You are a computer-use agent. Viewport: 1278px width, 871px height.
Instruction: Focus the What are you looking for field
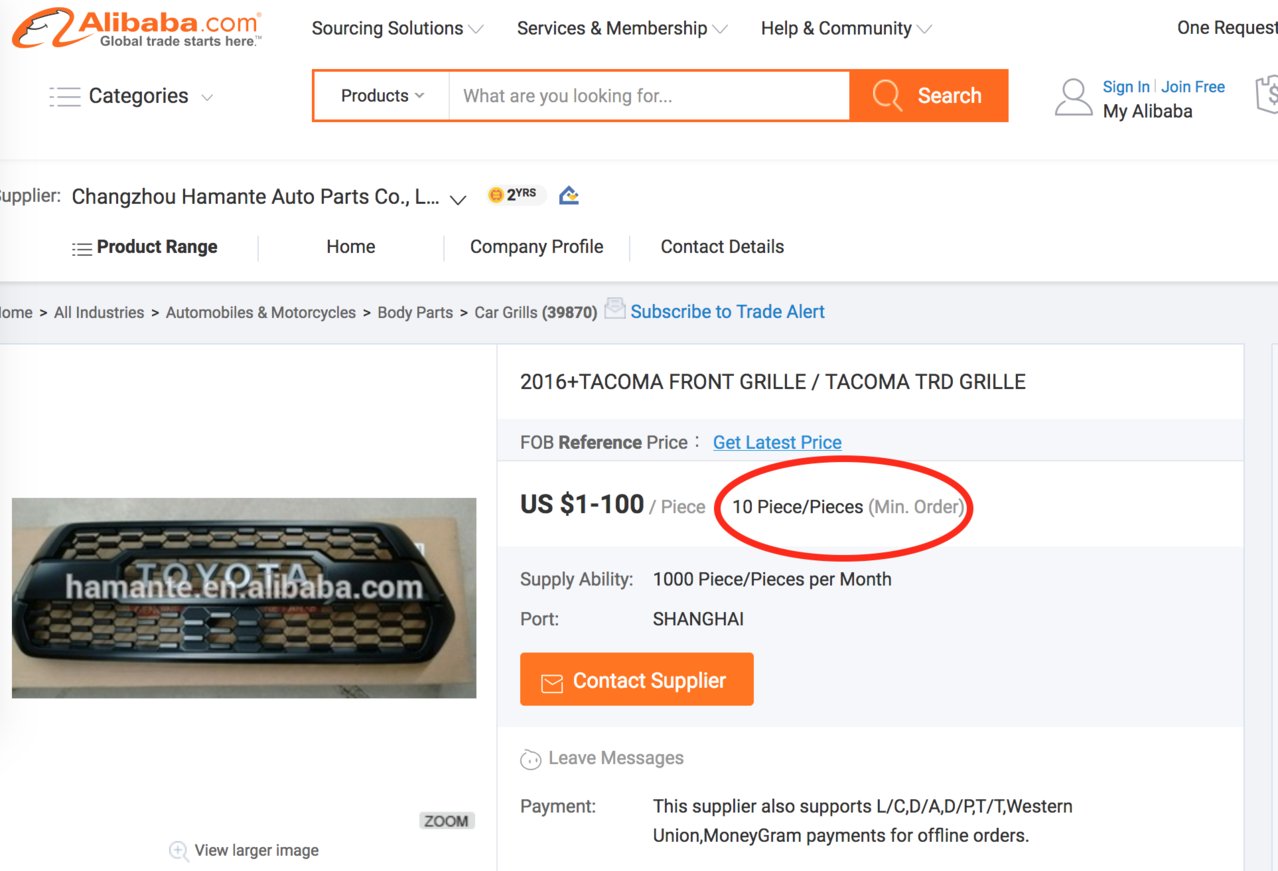[649, 96]
